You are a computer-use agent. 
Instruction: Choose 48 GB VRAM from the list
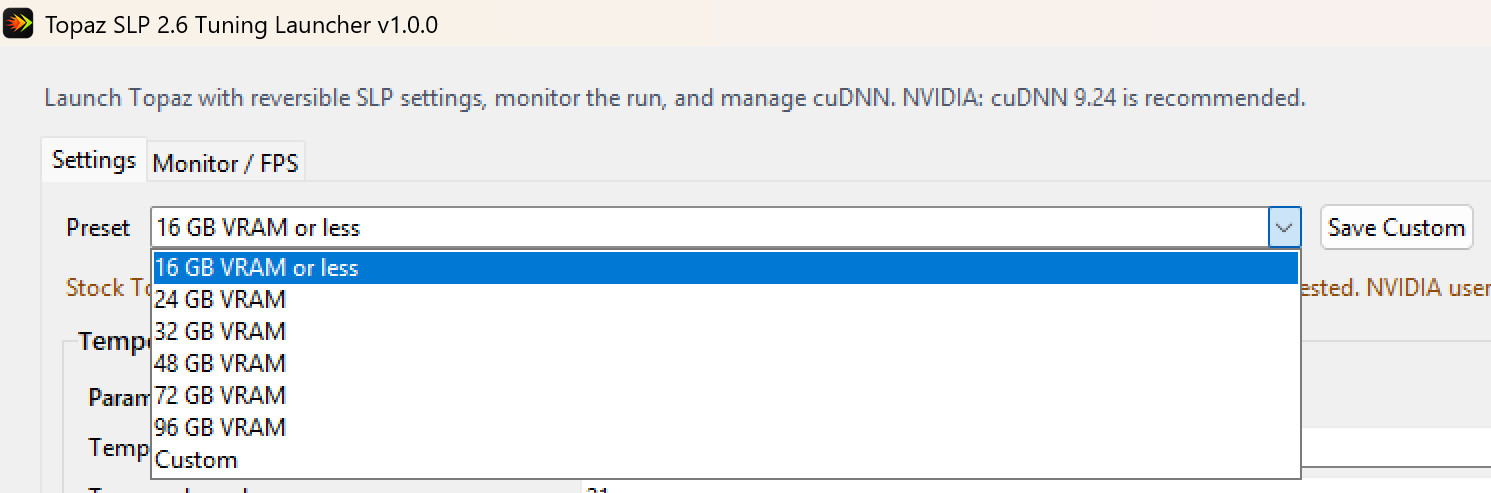pos(725,363)
